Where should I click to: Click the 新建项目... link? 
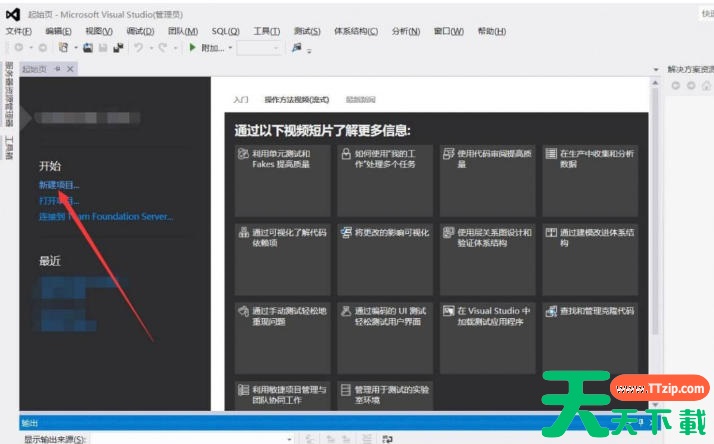click(59, 185)
